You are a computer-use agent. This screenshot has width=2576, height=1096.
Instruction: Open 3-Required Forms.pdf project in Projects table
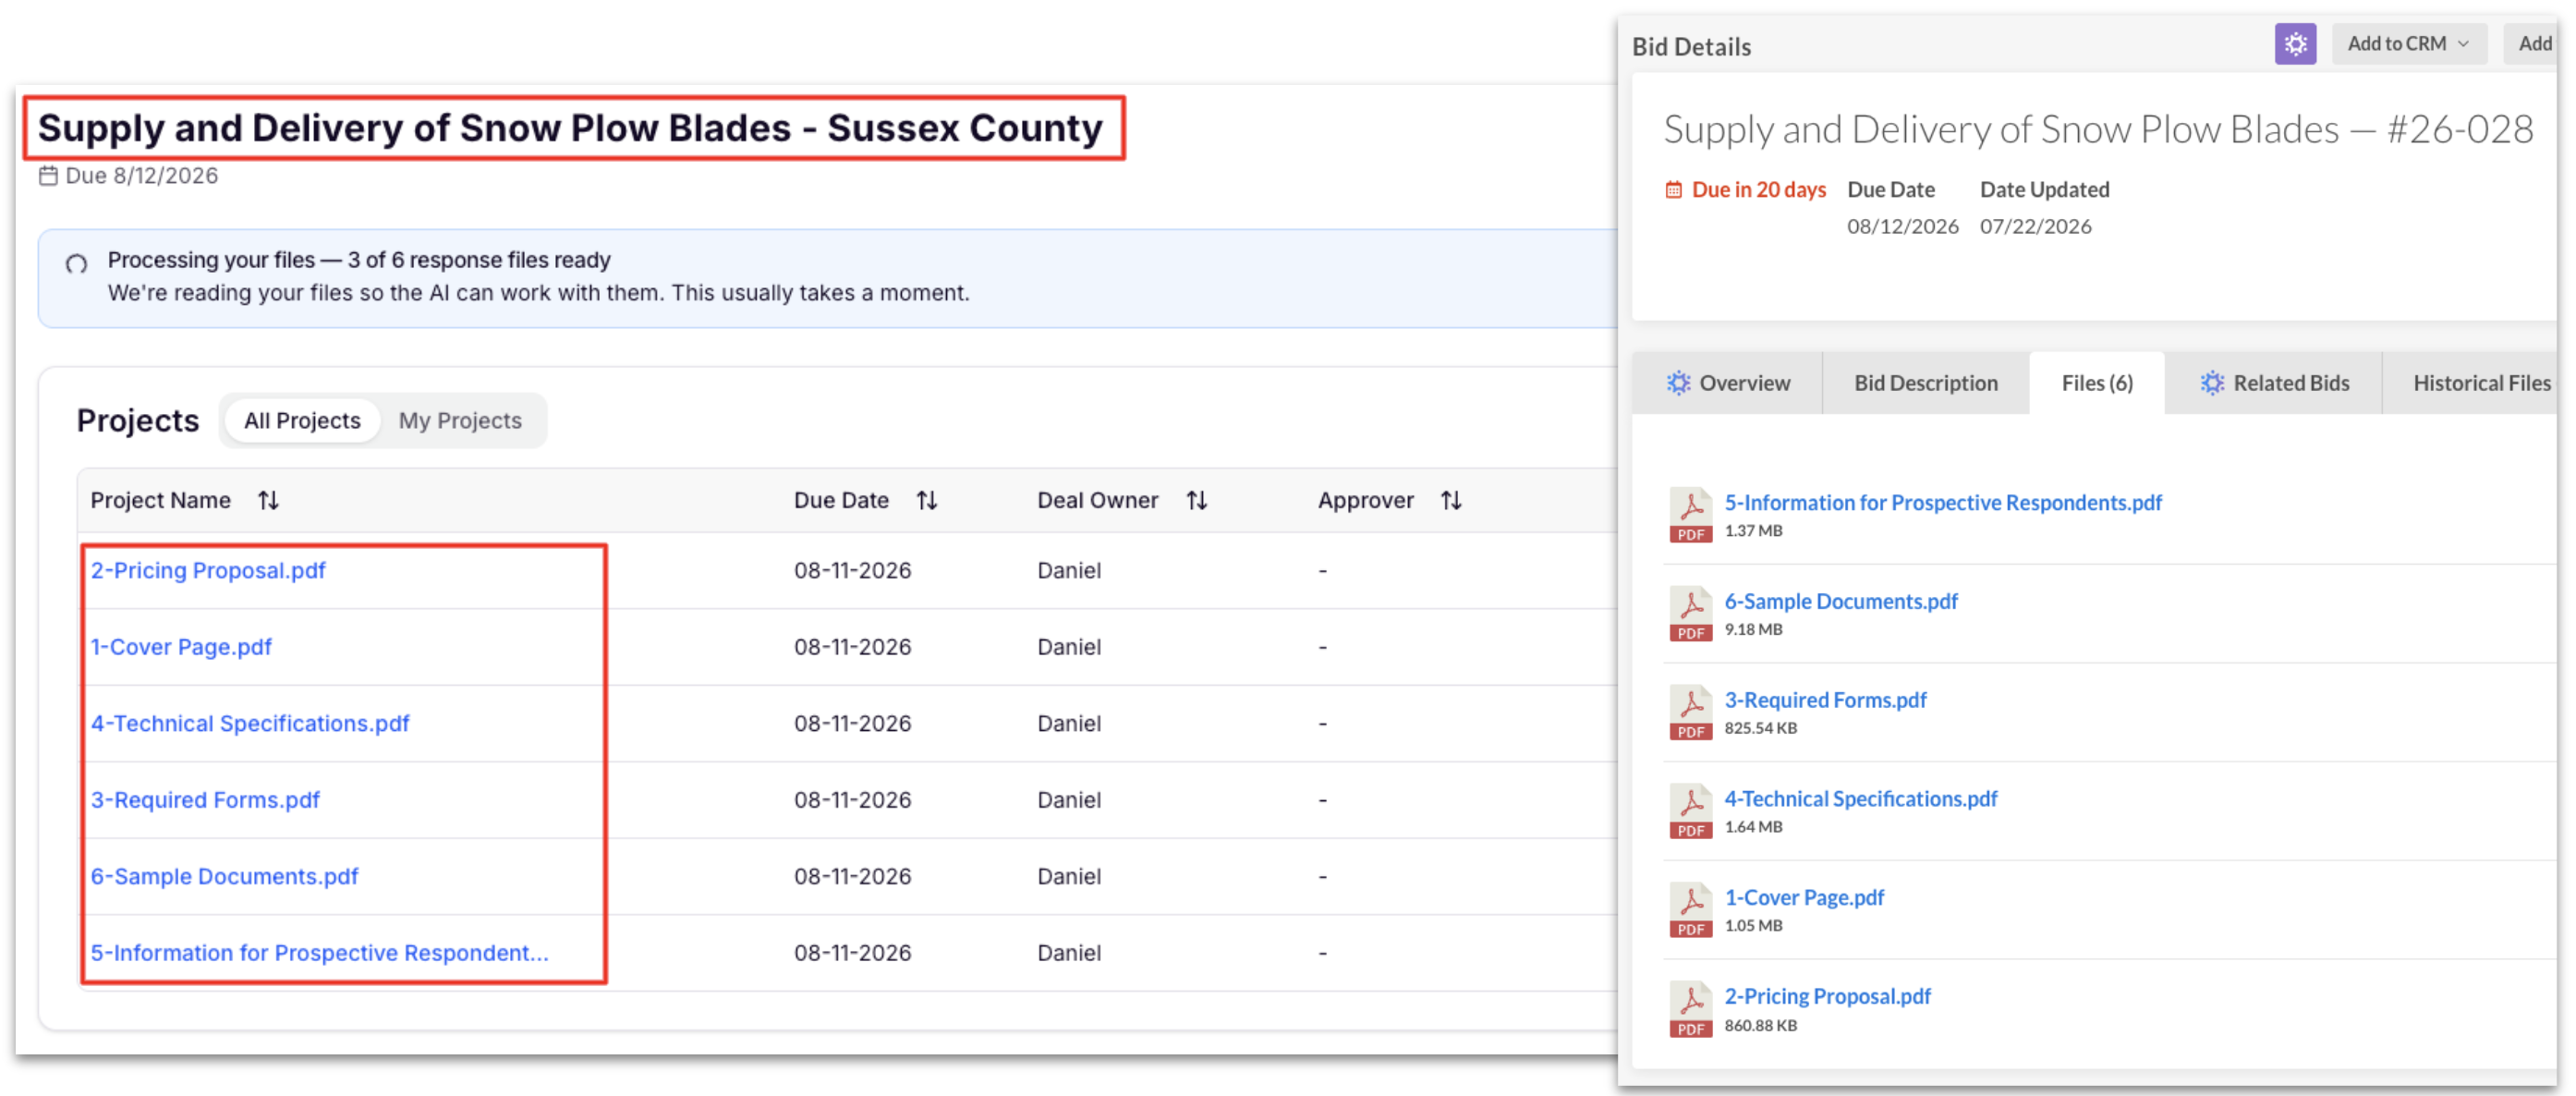tap(205, 801)
